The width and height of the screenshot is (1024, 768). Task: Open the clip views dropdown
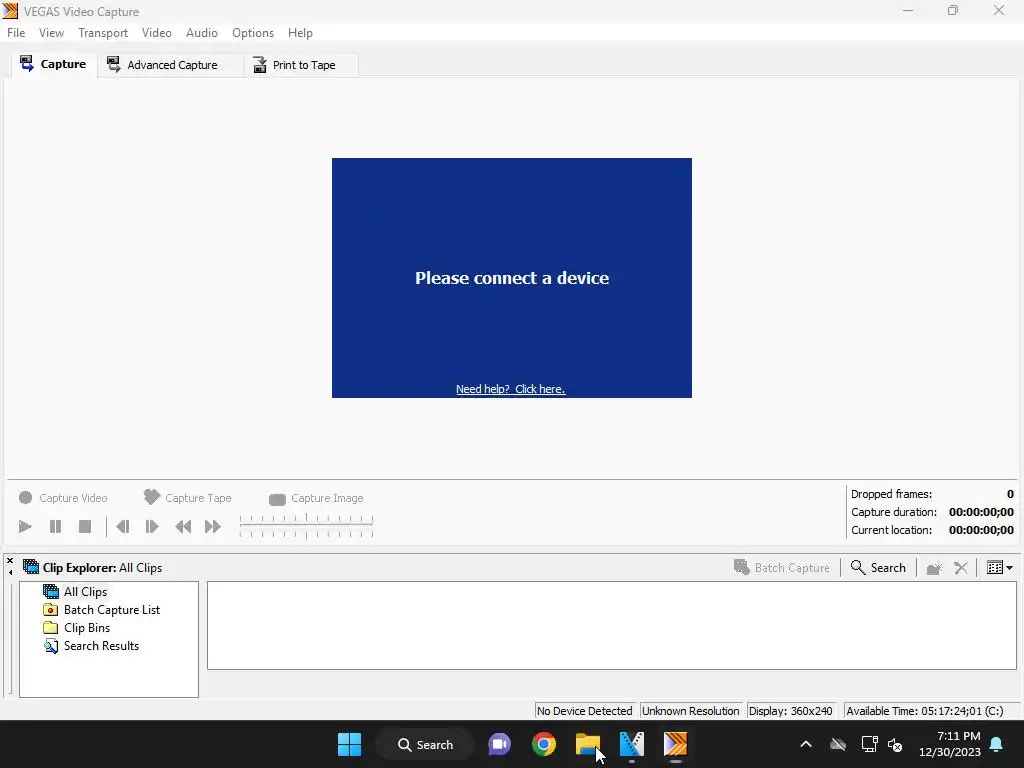click(x=1000, y=568)
